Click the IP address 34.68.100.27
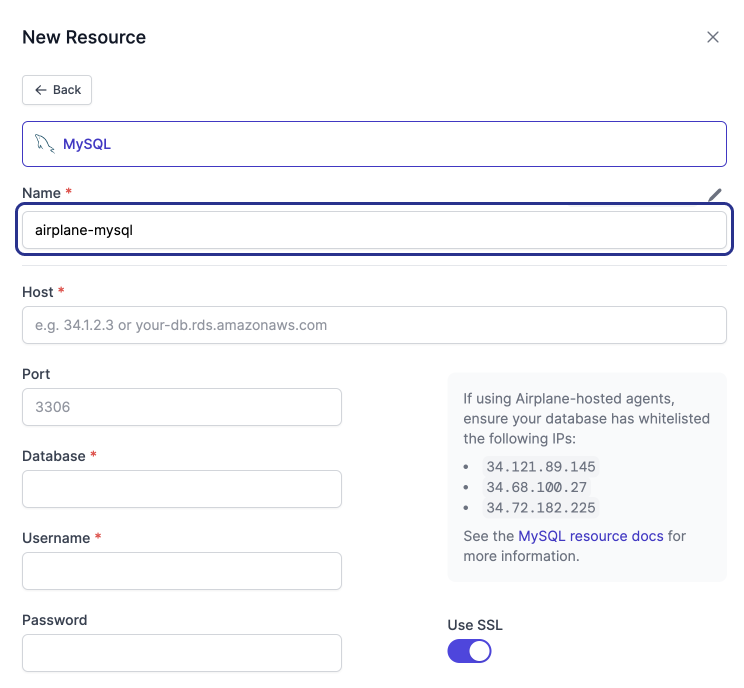 pos(536,487)
